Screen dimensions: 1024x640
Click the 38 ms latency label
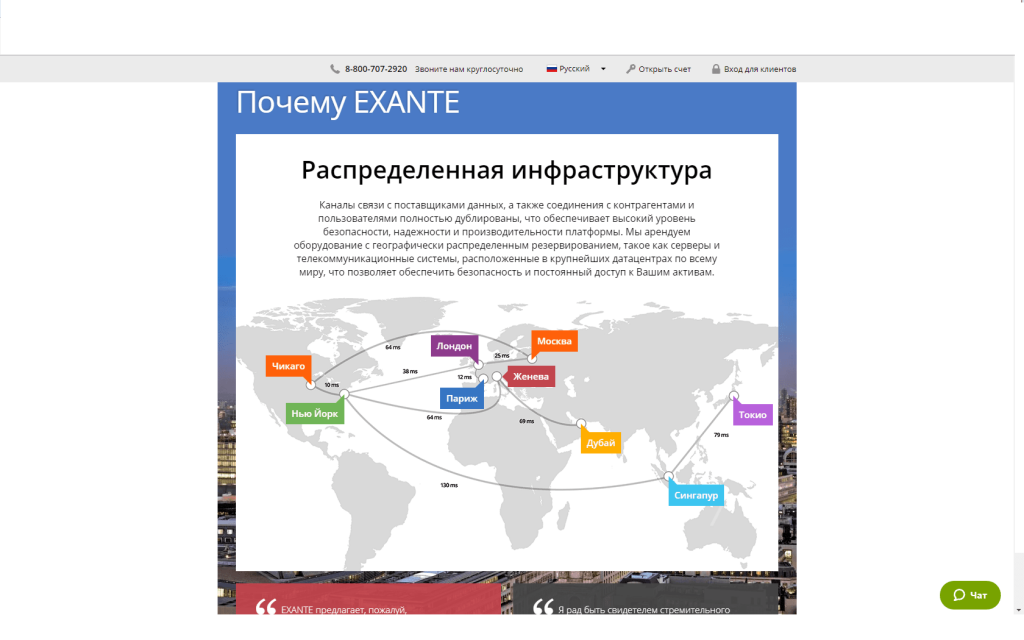(409, 372)
